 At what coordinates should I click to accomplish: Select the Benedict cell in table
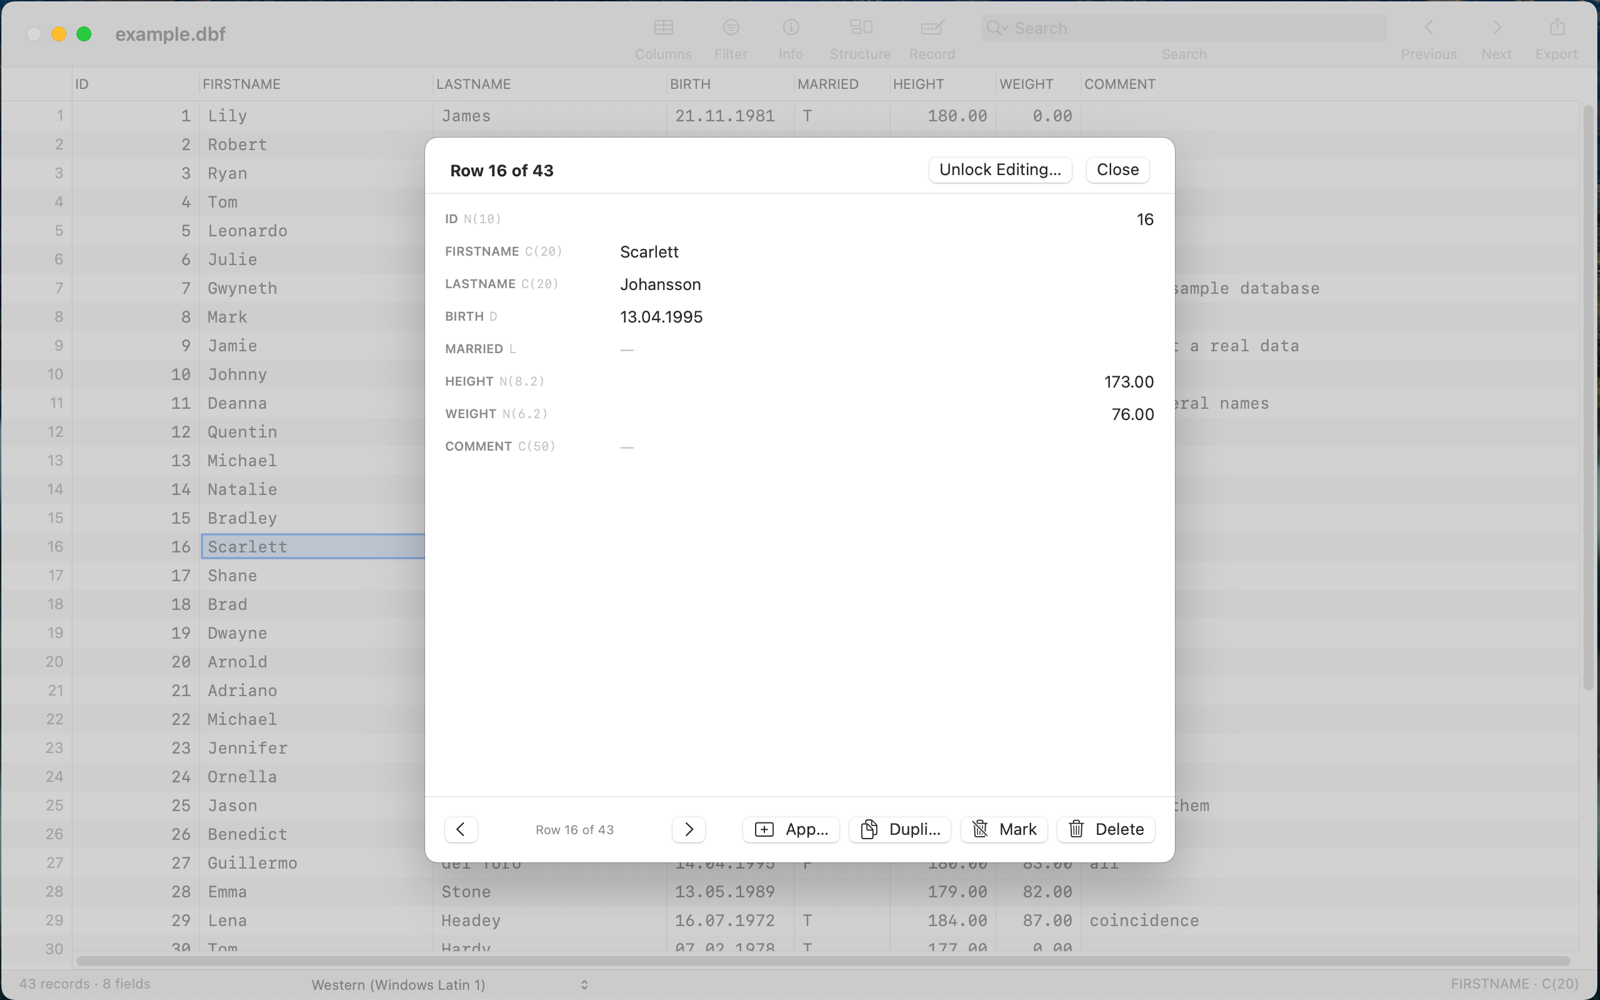pyautogui.click(x=315, y=834)
